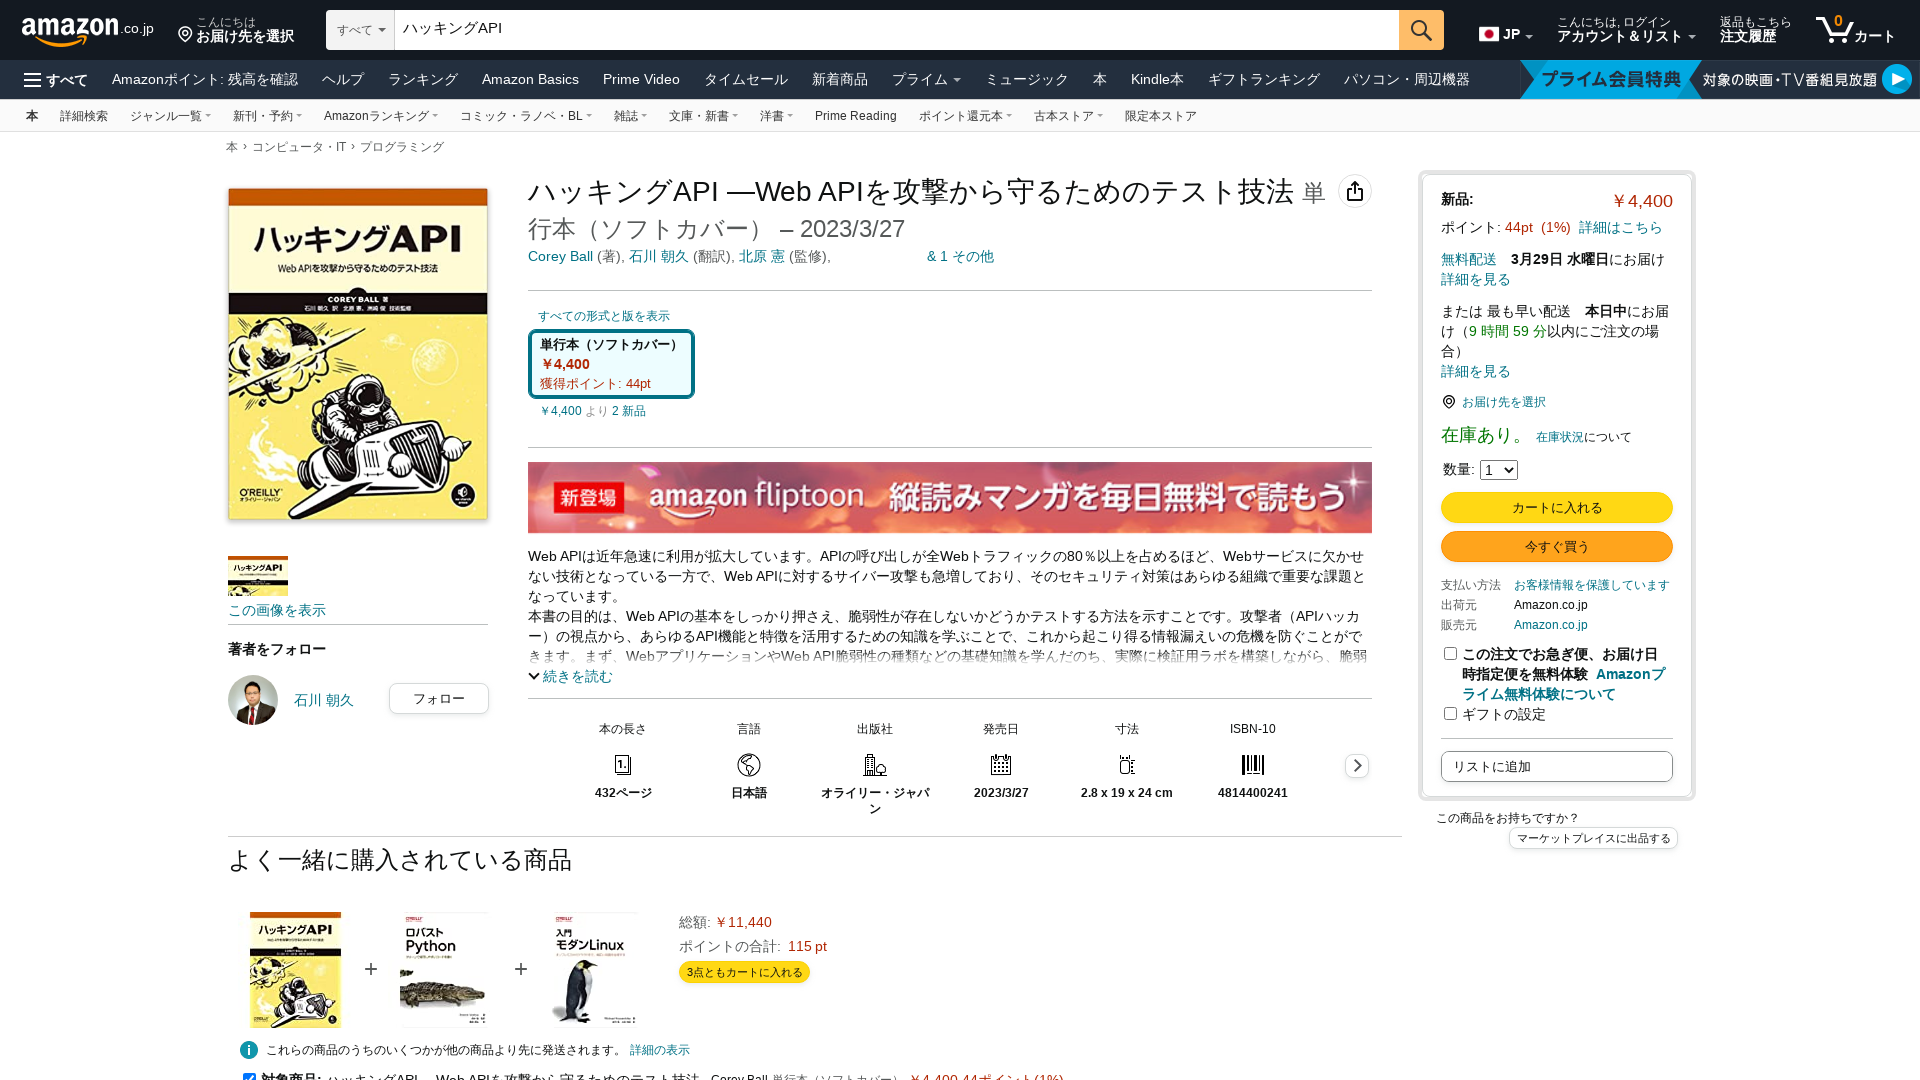Click マーケットプレイスに出品する button

1593,838
